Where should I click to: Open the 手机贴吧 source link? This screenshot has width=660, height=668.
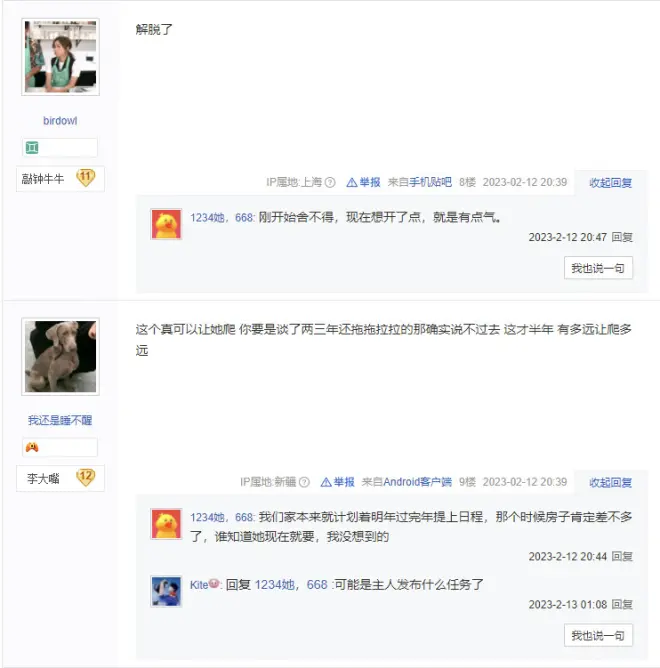(430, 182)
